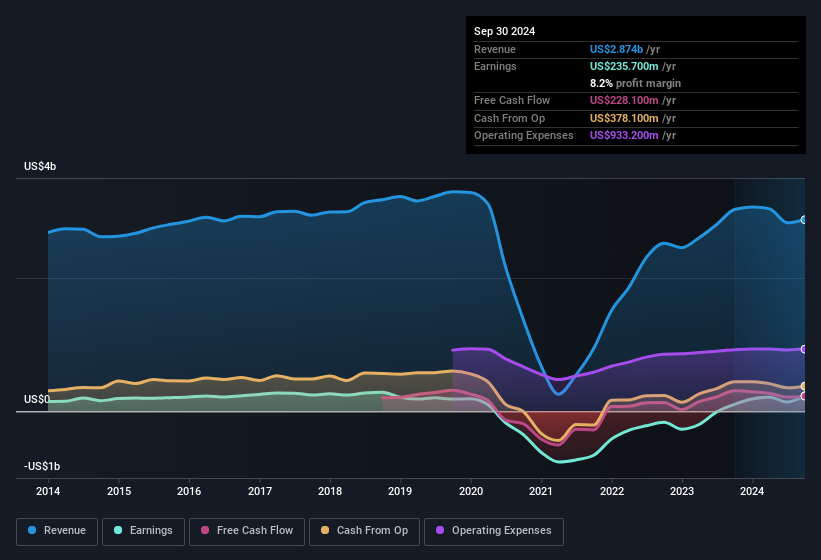
Task: Toggle the Free Cash Flow legend button
Action: (247, 531)
